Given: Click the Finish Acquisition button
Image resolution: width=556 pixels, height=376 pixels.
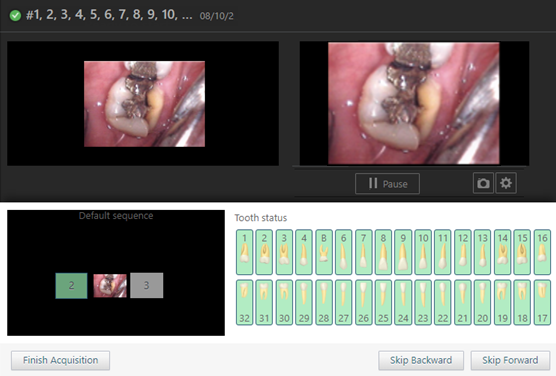Looking at the screenshot, I should 60,360.
